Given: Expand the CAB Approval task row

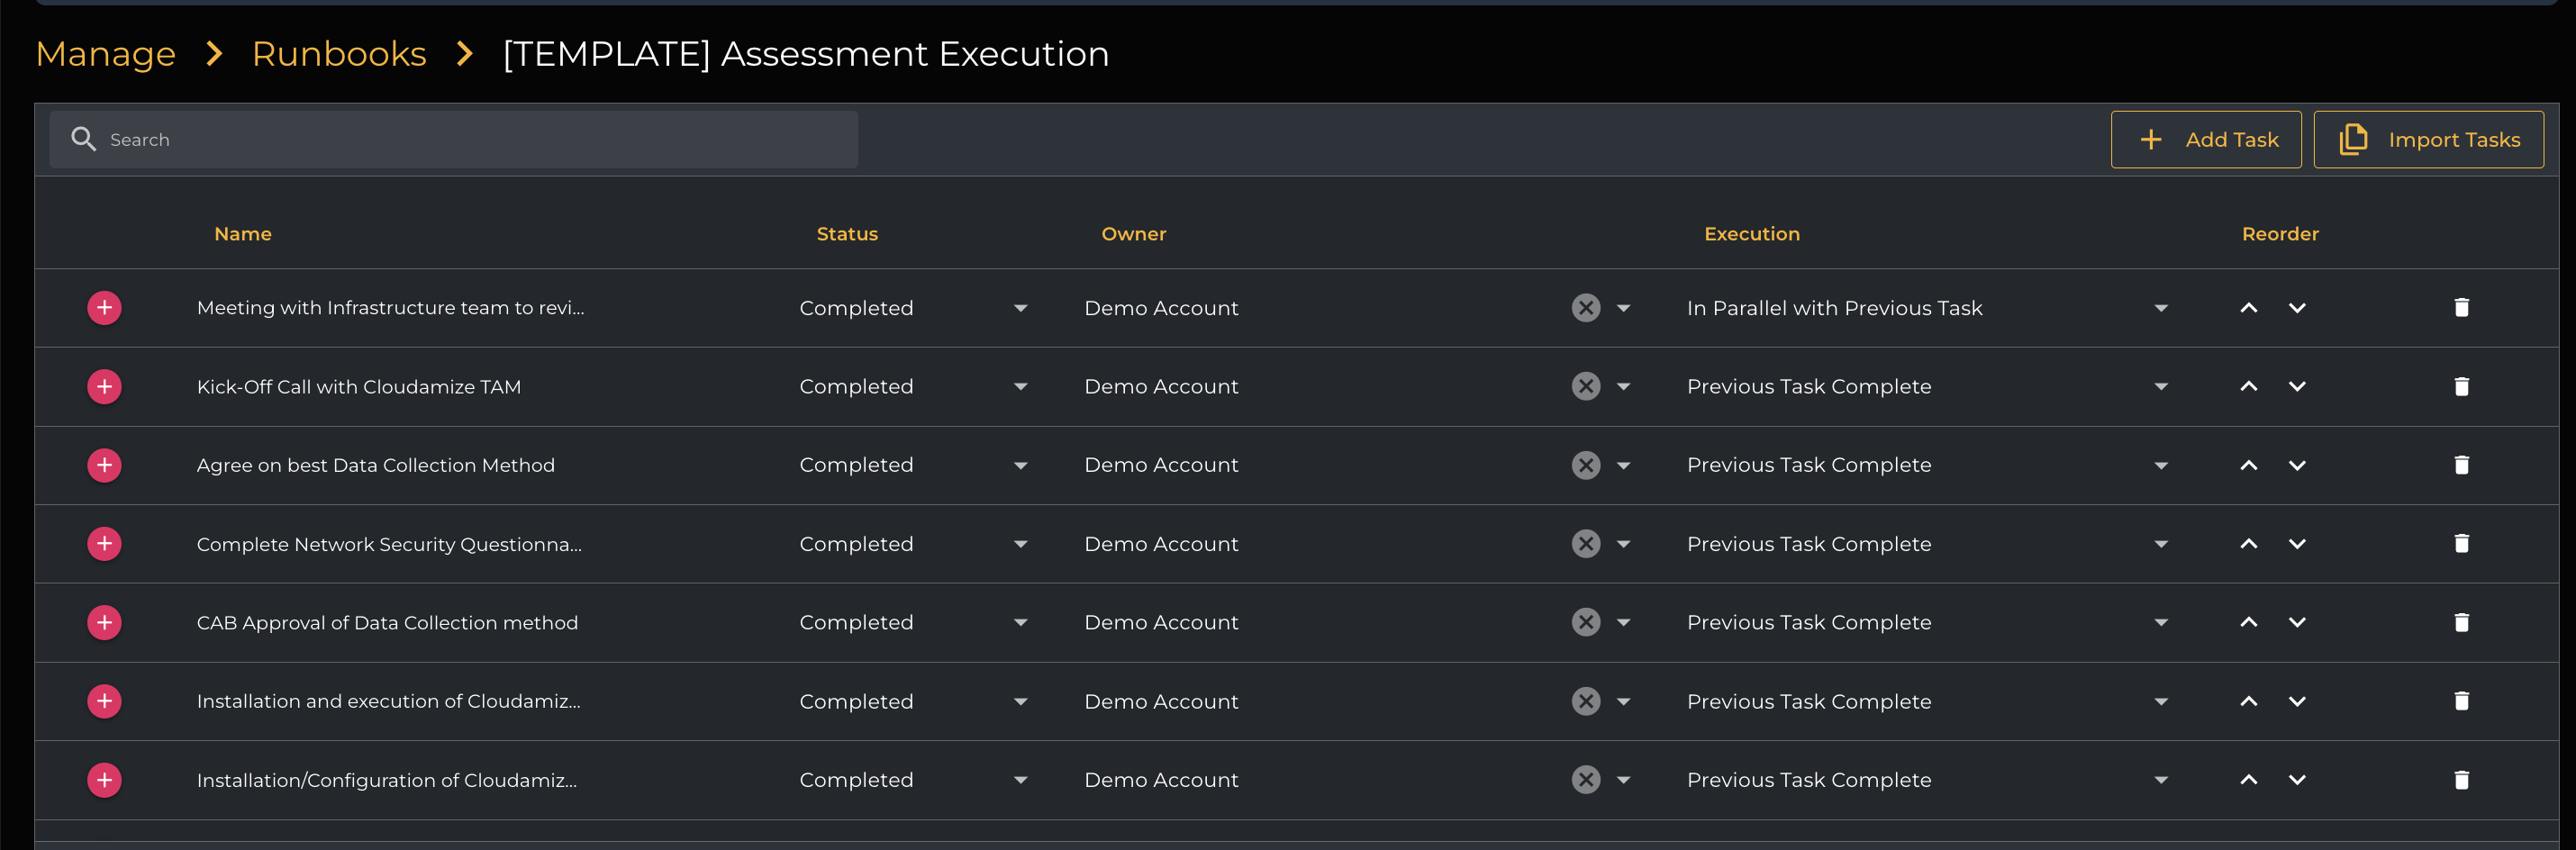Looking at the screenshot, I should click(x=104, y=622).
